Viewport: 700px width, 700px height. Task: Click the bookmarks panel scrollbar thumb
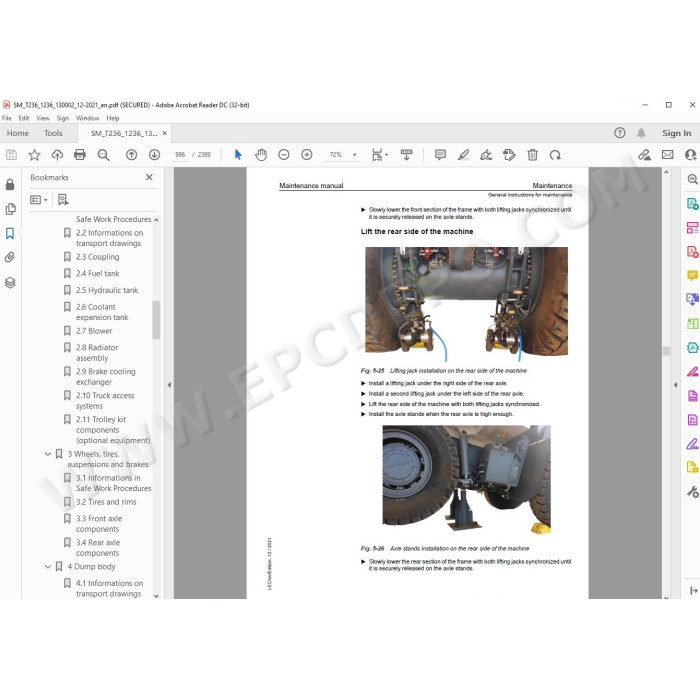[x=156, y=320]
